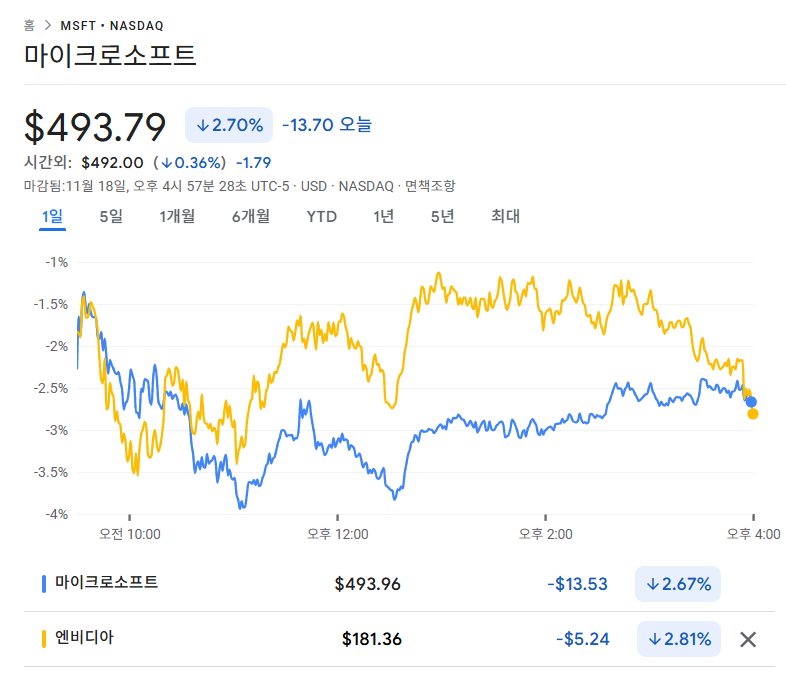The width and height of the screenshot is (786, 676).
Task: View the 1-year chart range
Action: 383,216
